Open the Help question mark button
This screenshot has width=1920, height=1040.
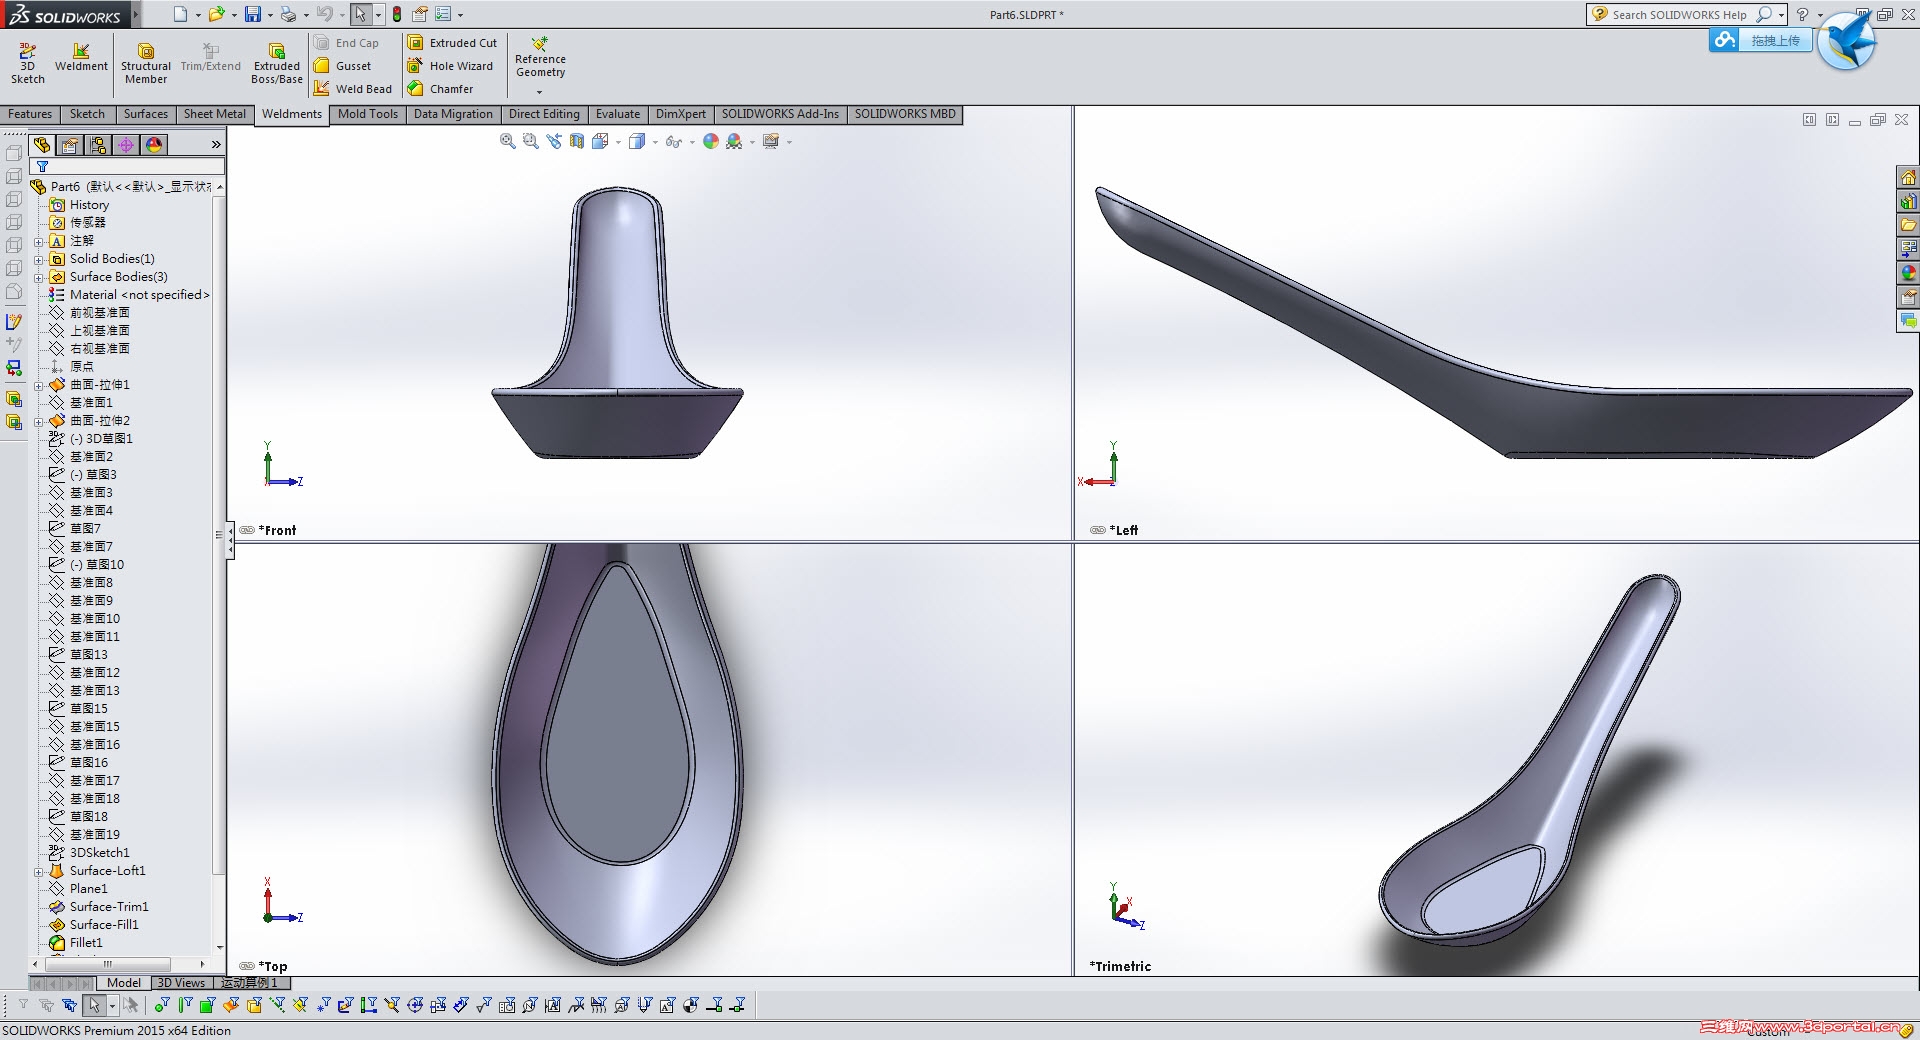[x=1802, y=15]
